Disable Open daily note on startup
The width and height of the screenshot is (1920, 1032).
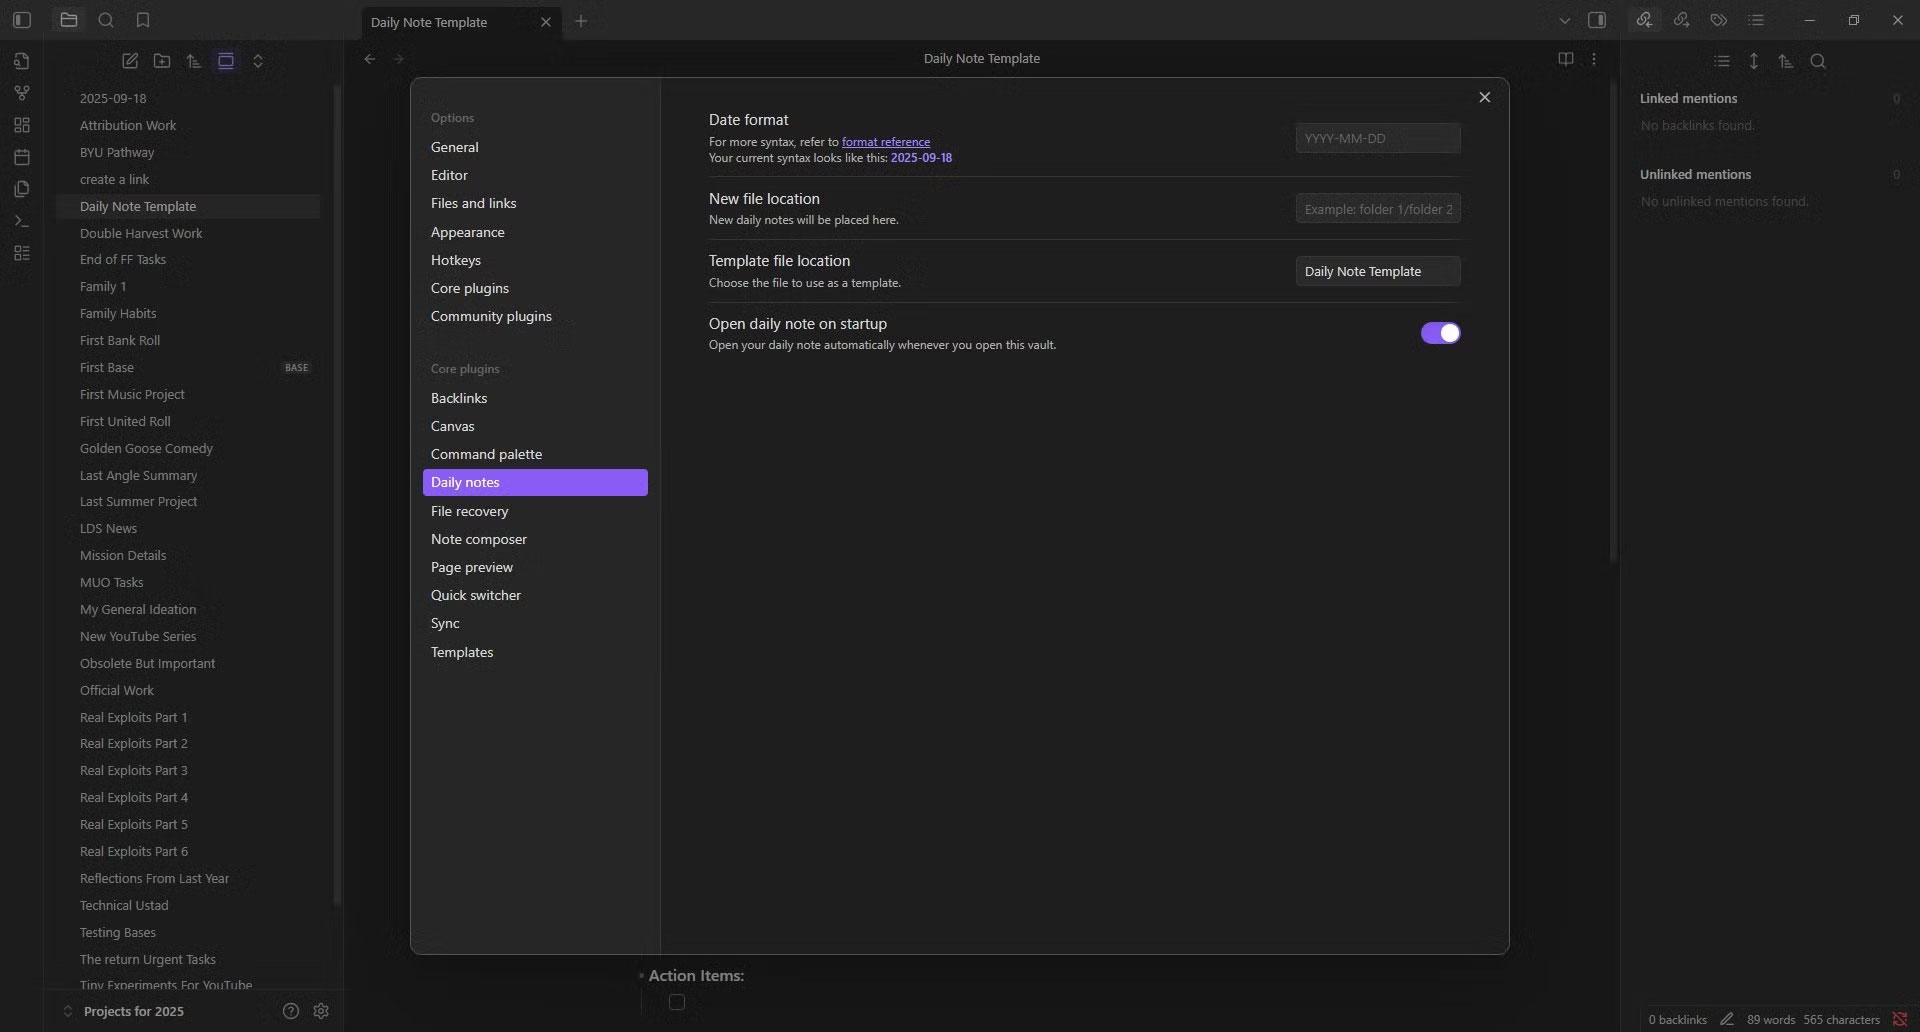tap(1439, 333)
